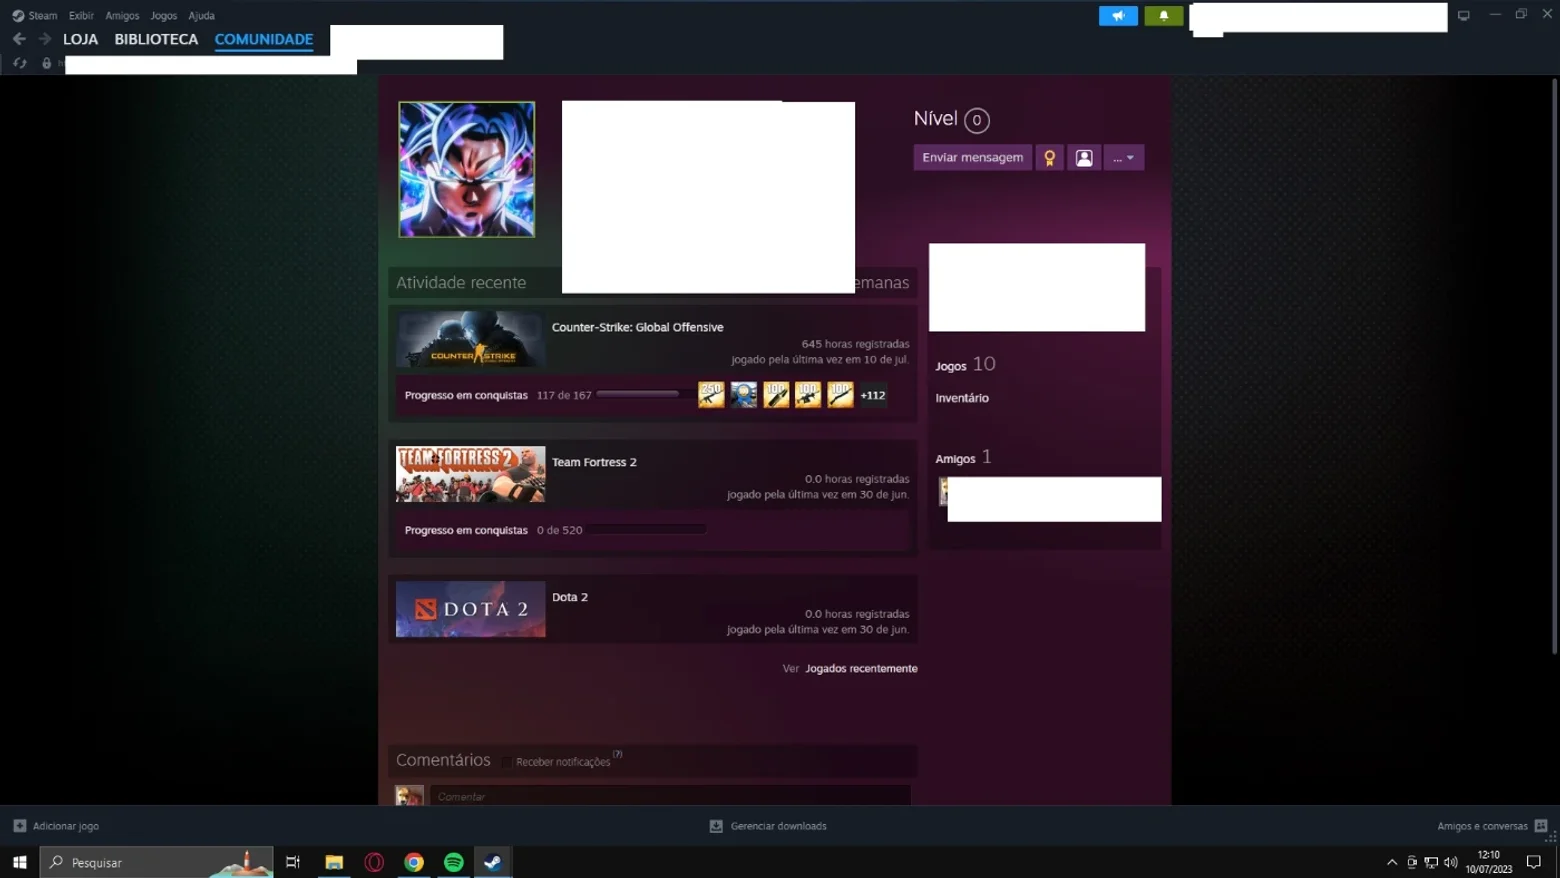
Task: Click the Pesquisar taskbar search box
Action: click(156, 862)
